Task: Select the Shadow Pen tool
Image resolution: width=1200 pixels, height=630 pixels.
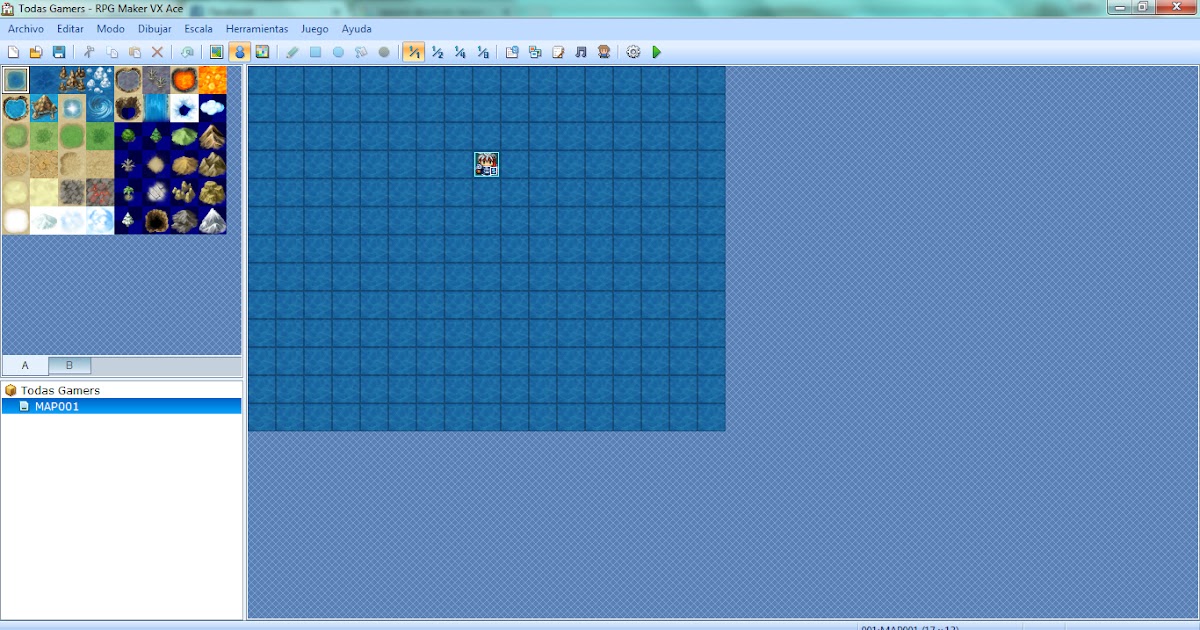Action: tap(384, 52)
